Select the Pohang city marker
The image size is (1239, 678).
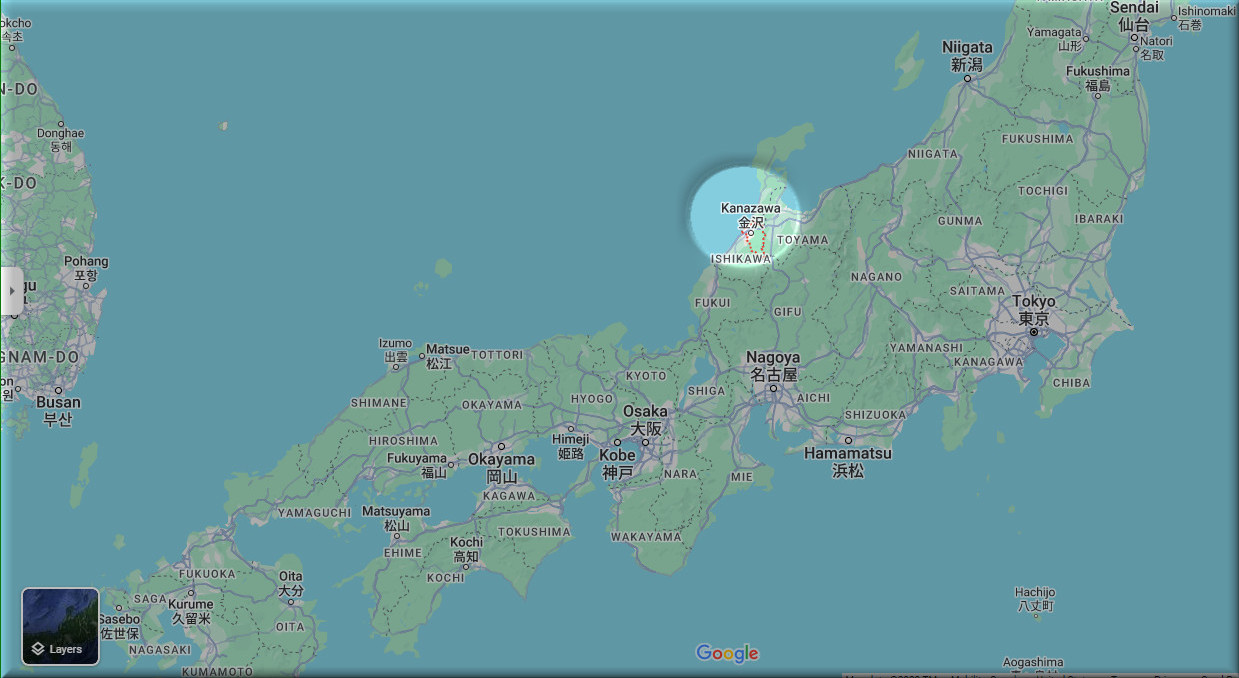[x=86, y=286]
